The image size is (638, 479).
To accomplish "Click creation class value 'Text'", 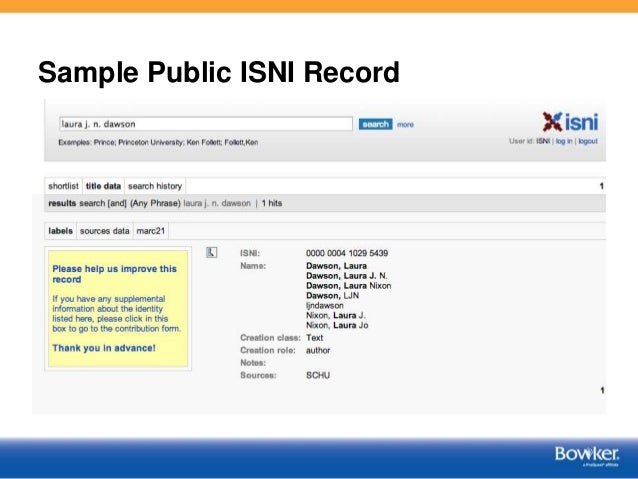I will 315,338.
